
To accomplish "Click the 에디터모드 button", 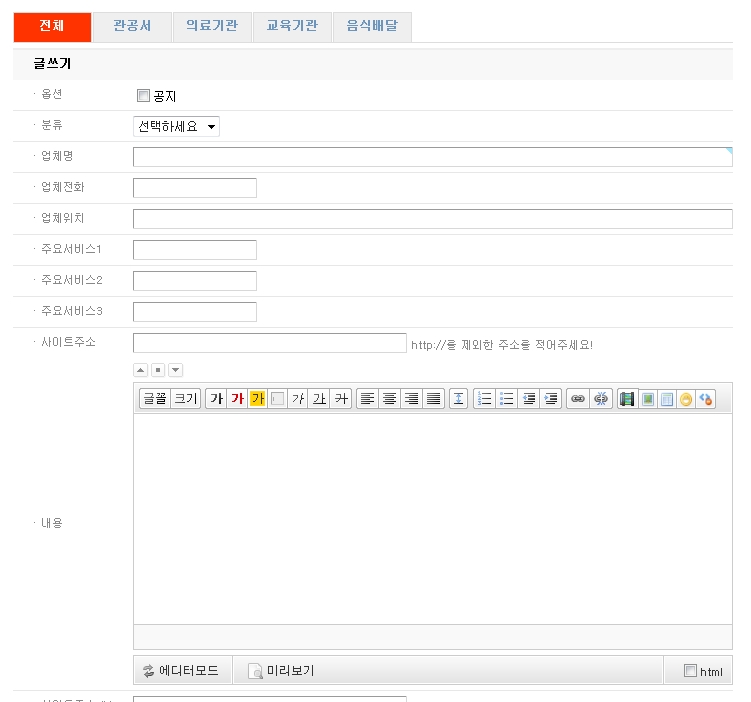I will (x=182, y=671).
